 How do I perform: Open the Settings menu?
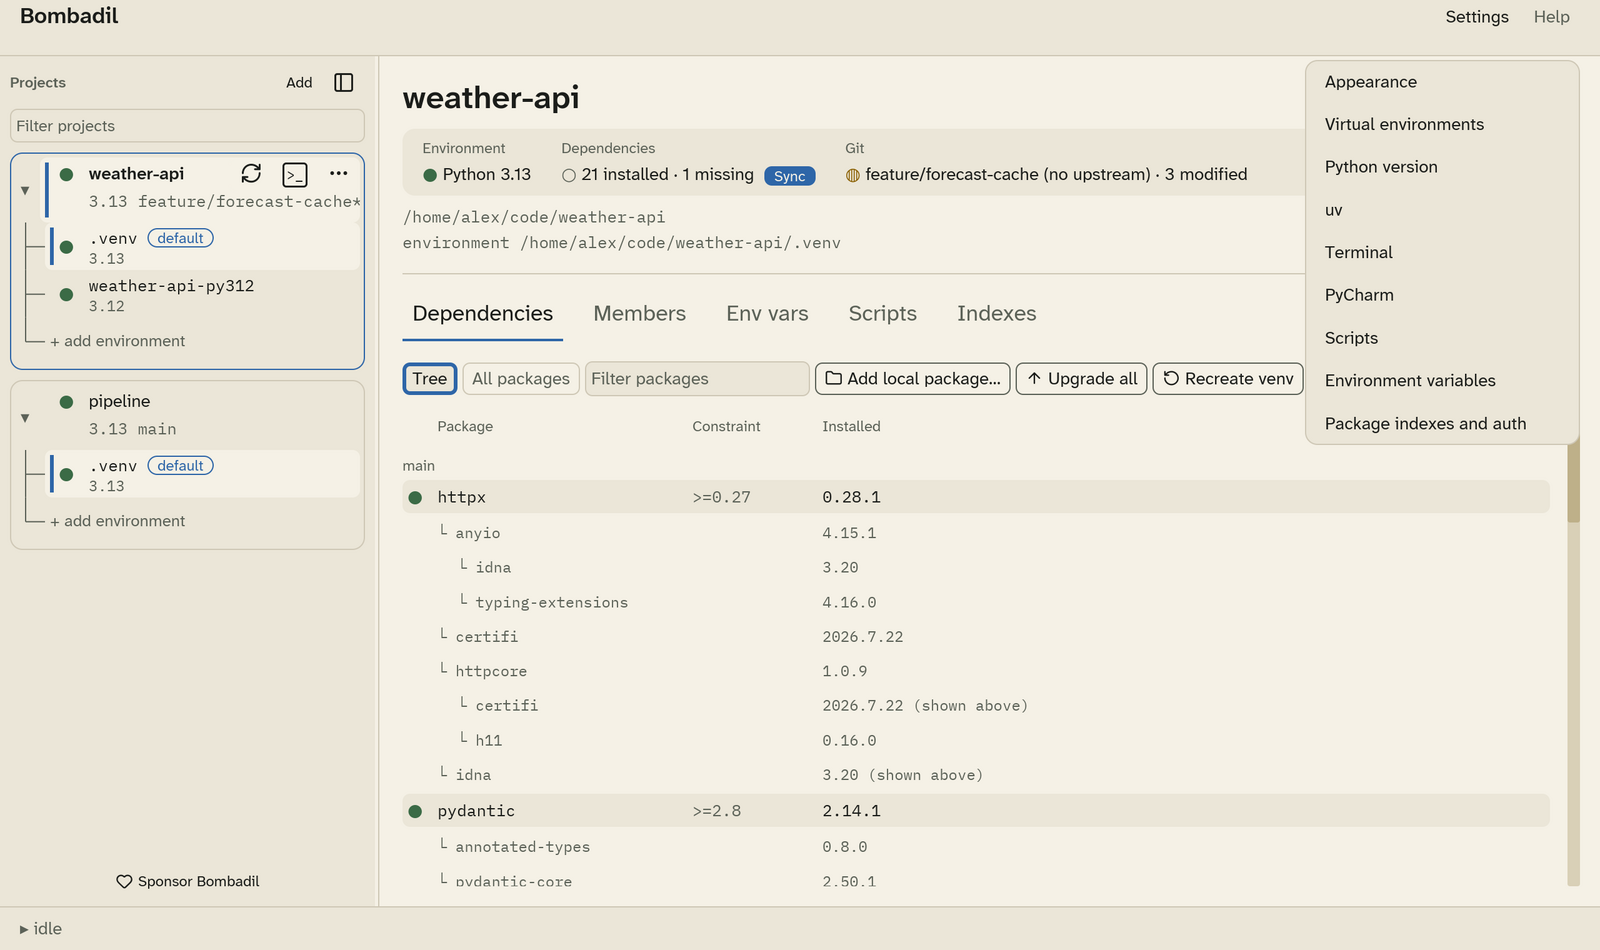pos(1477,17)
